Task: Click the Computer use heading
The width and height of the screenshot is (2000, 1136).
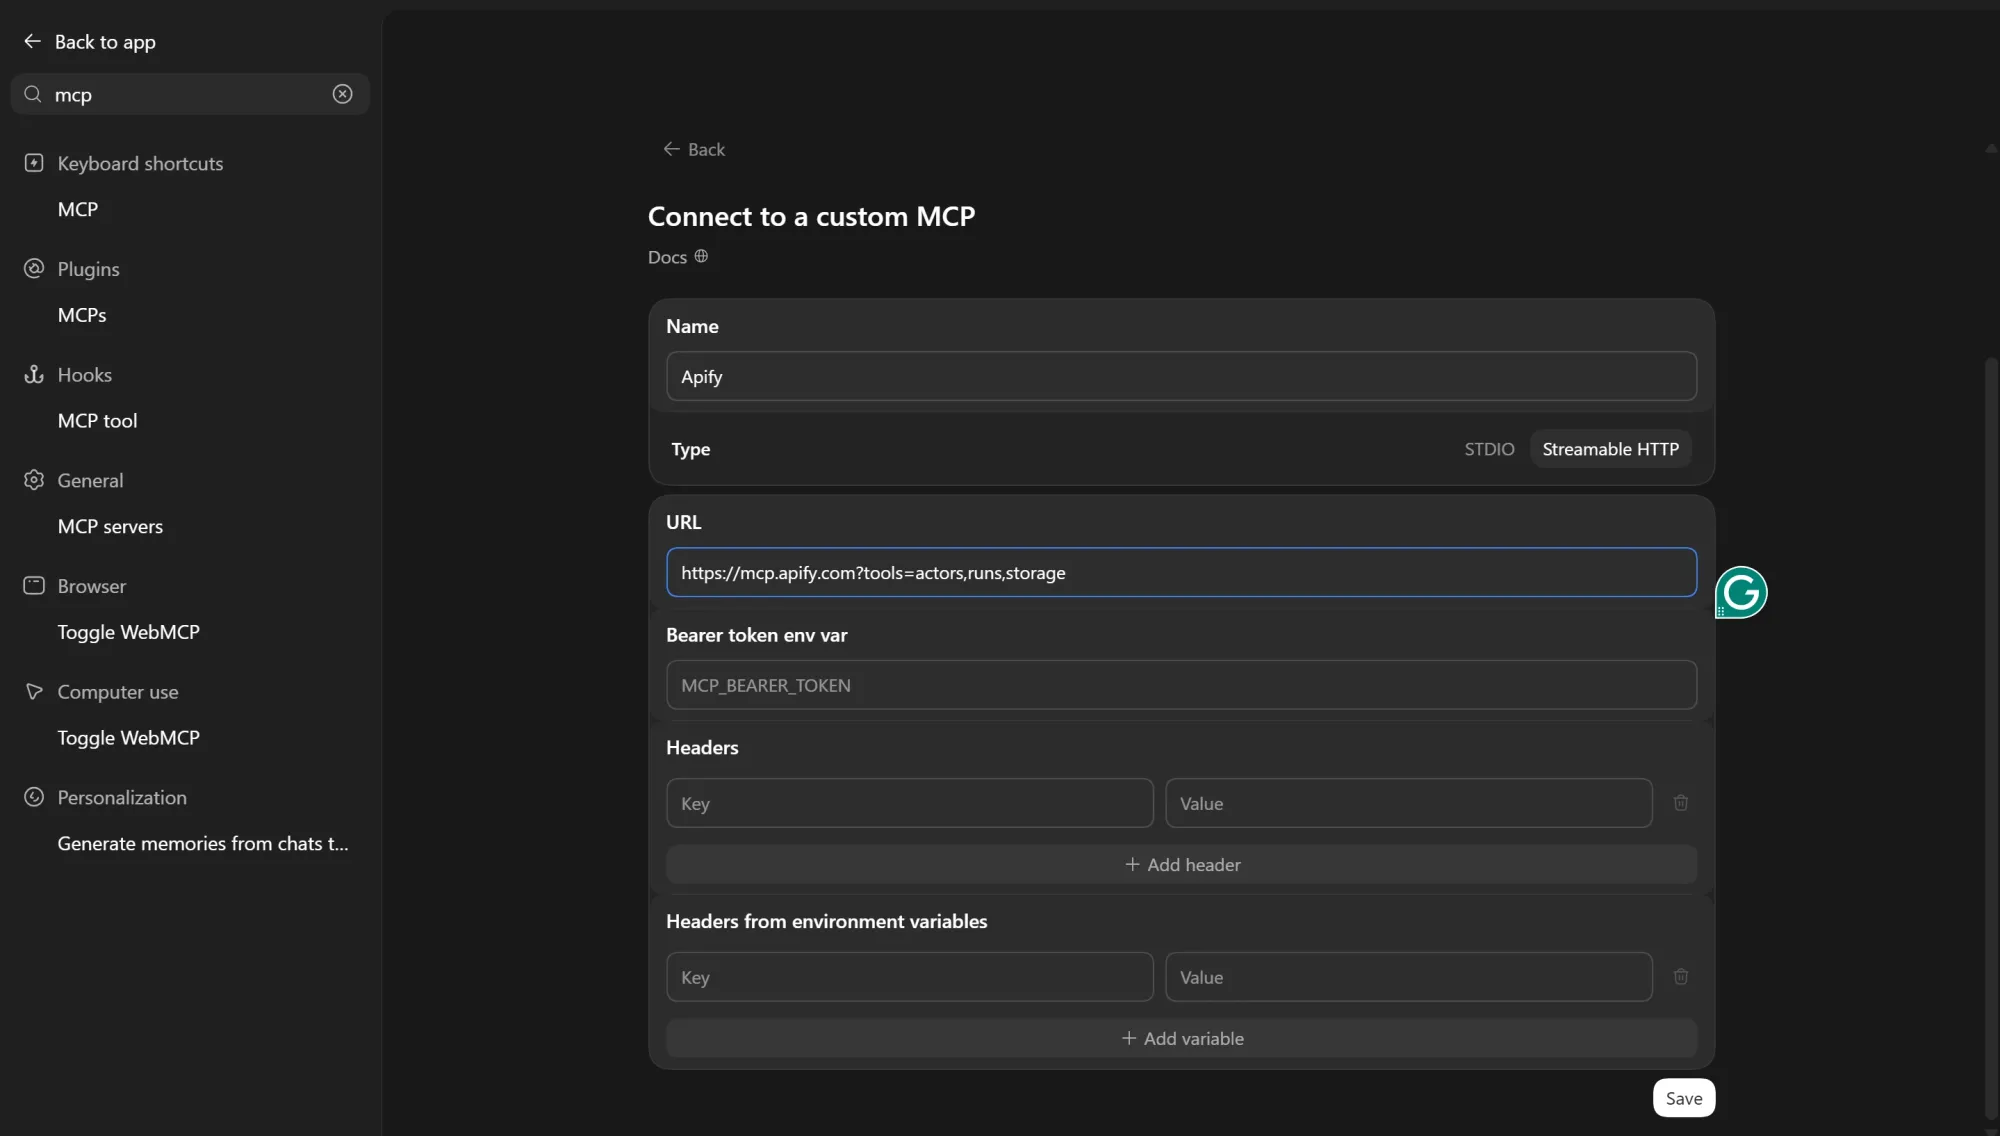Action: coord(117,692)
